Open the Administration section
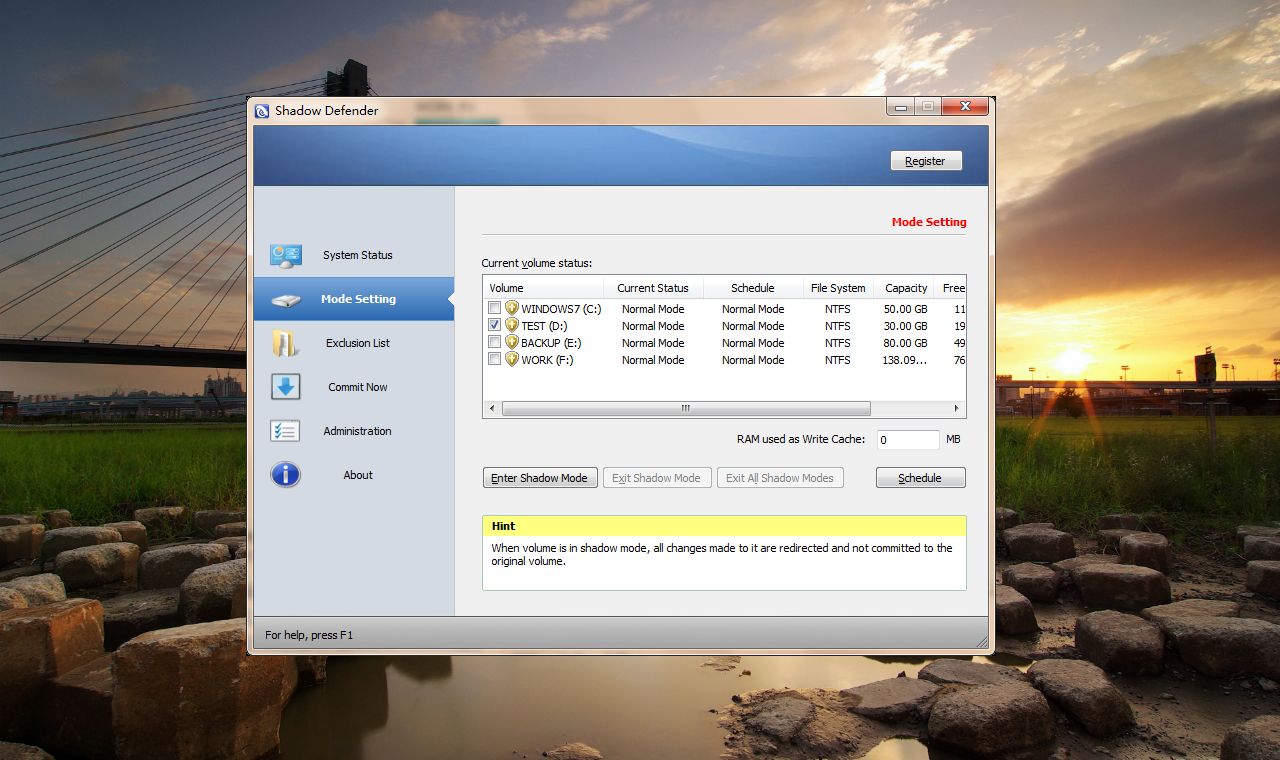Viewport: 1280px width, 760px height. pos(354,431)
